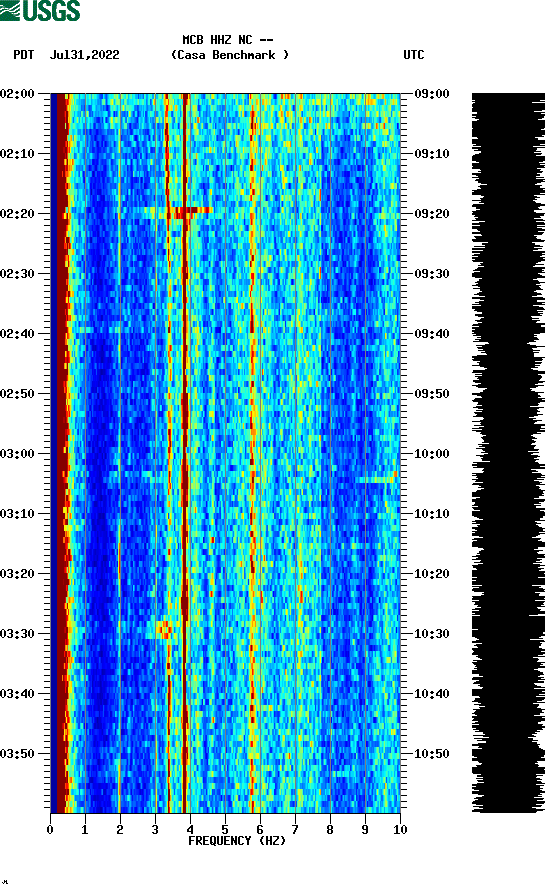Screen dimensions: 552x893
Task: Click frequency axis tick label '2'
Action: tap(120, 830)
